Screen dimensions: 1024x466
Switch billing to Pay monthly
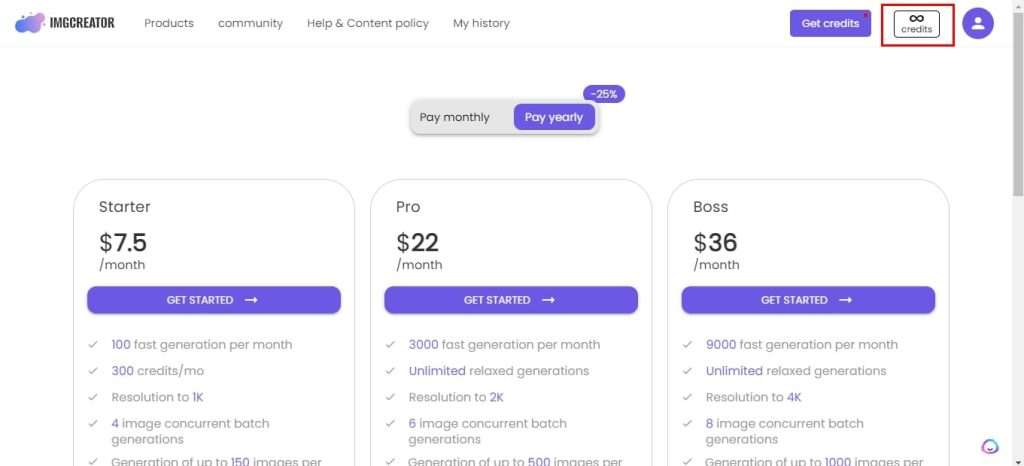(455, 117)
